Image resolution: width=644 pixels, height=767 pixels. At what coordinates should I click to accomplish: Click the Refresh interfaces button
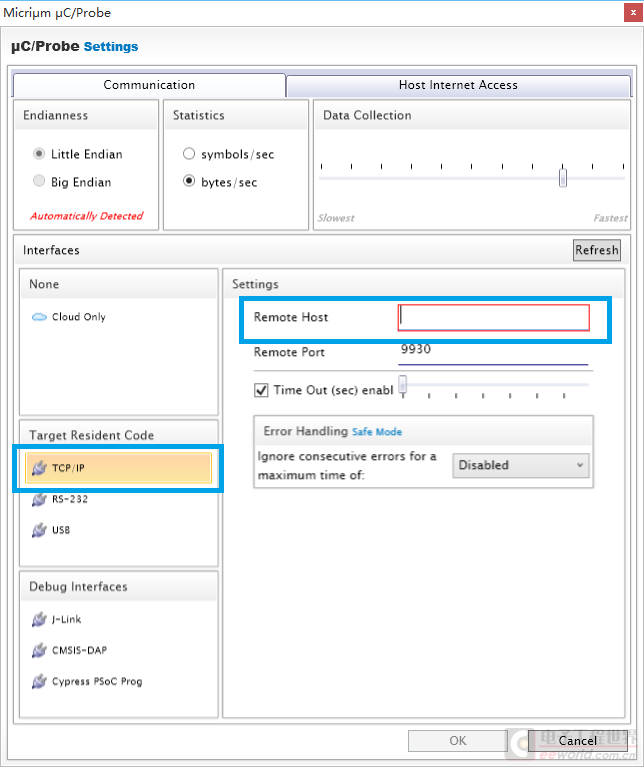click(597, 250)
